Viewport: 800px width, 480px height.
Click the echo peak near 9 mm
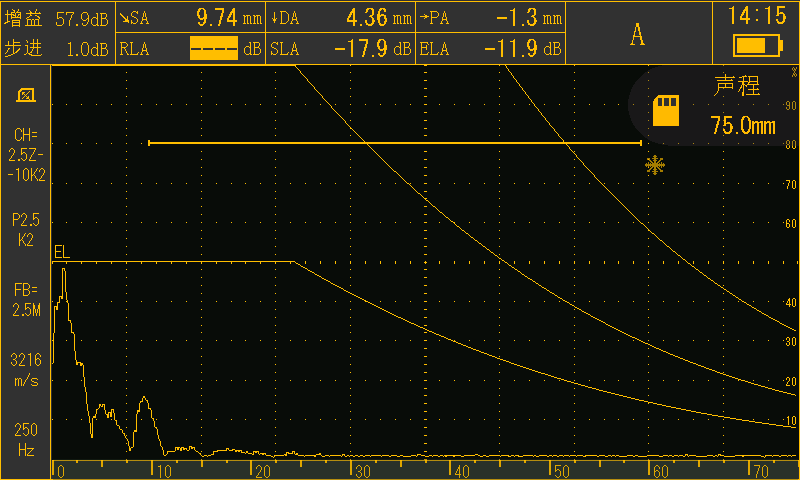[145, 399]
